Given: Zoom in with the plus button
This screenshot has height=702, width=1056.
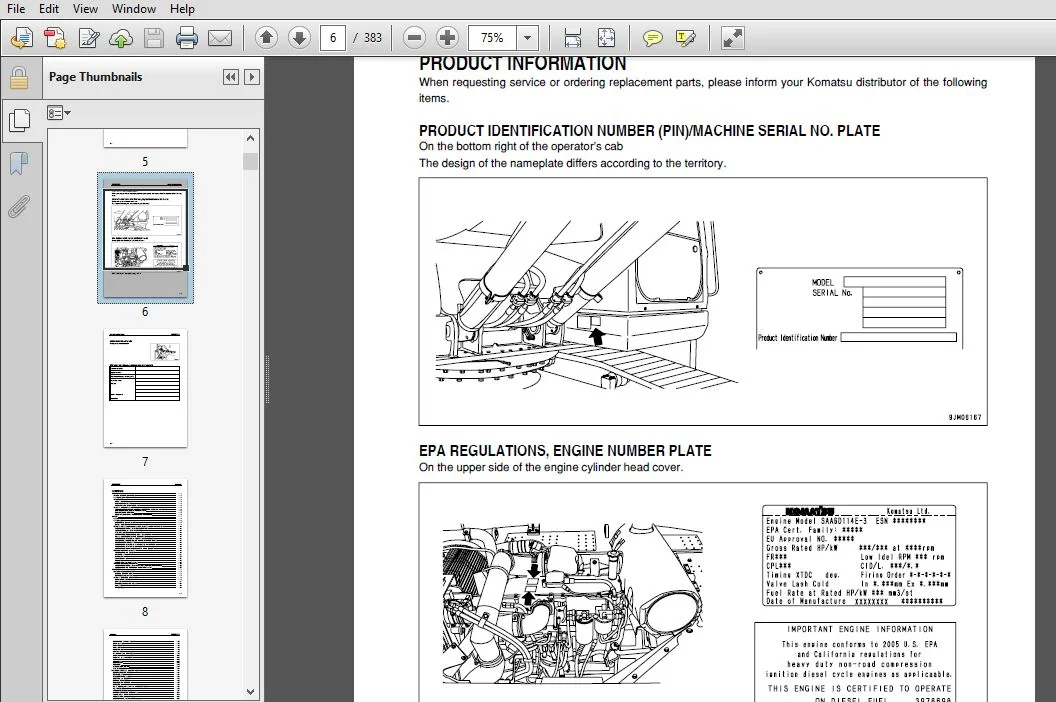Looking at the screenshot, I should click(447, 38).
